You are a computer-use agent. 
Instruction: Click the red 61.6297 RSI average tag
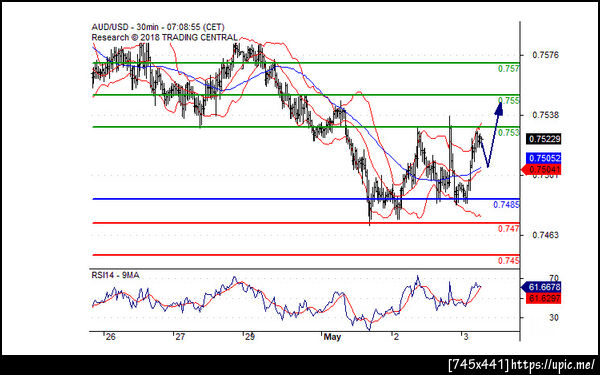544,298
